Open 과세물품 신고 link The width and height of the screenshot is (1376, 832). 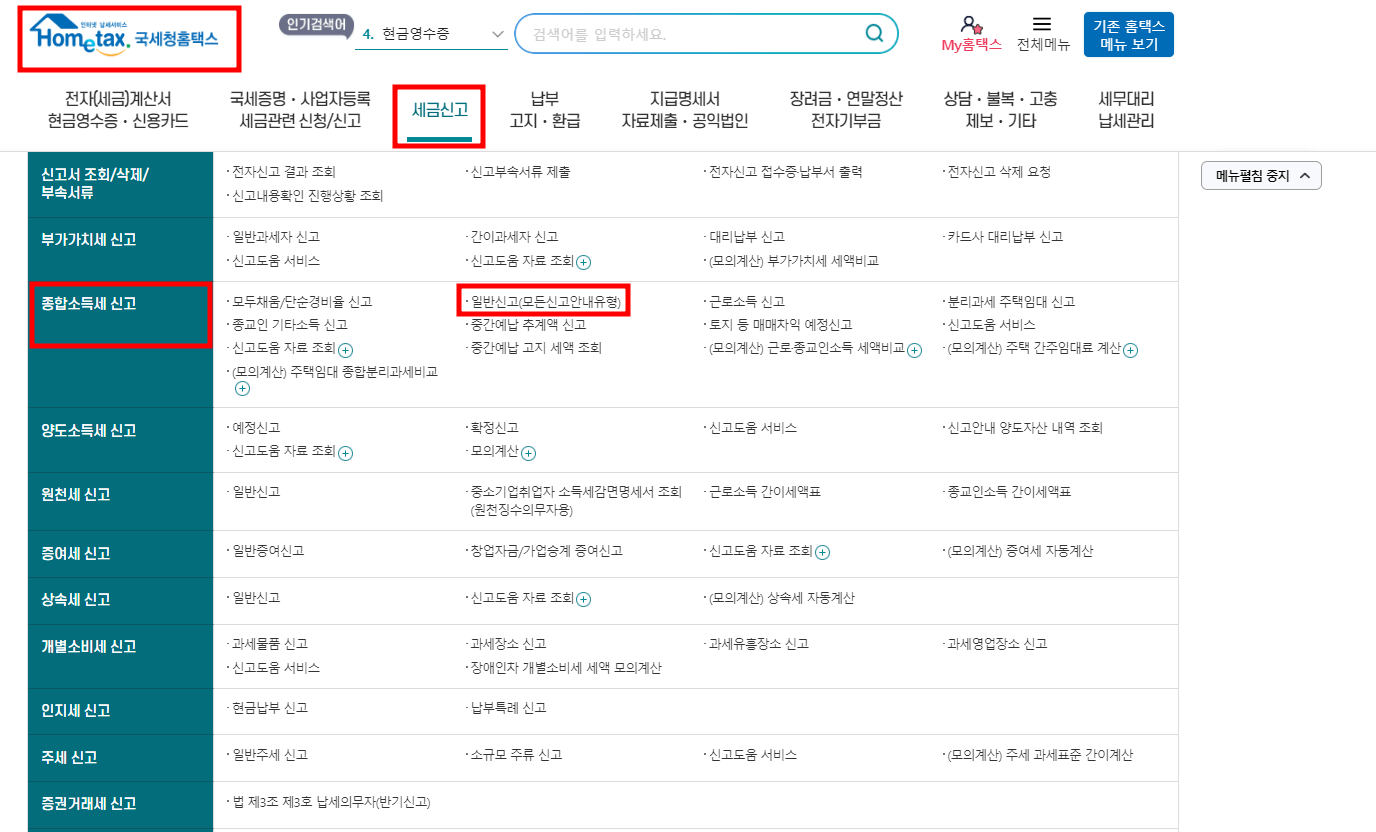(268, 644)
